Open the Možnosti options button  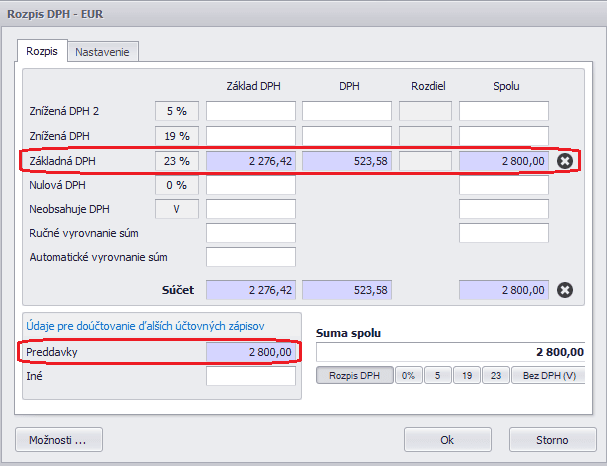[x=59, y=440]
